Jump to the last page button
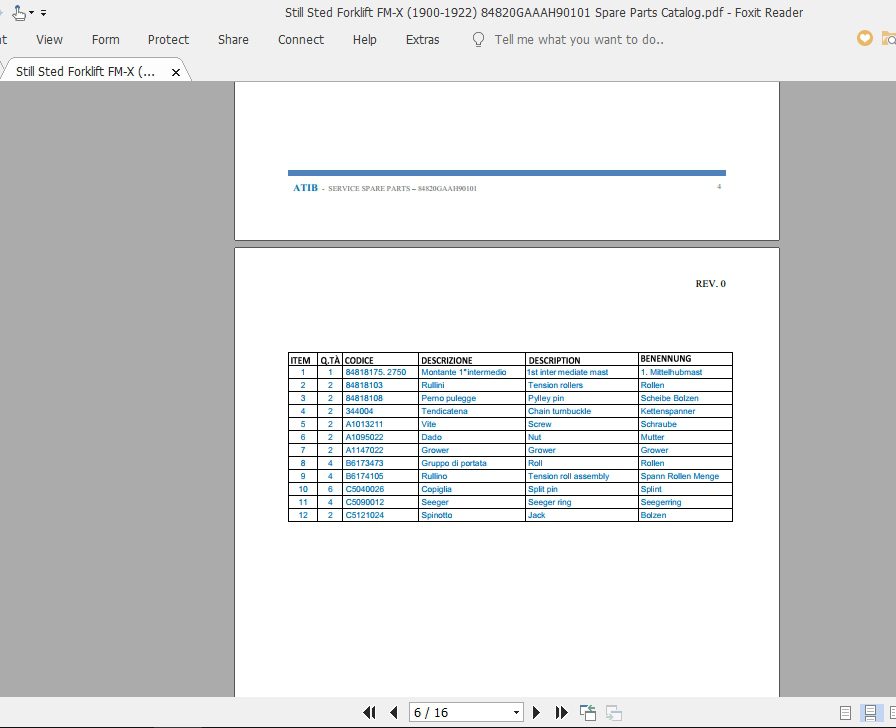The height and width of the screenshot is (728, 896). [x=561, y=713]
